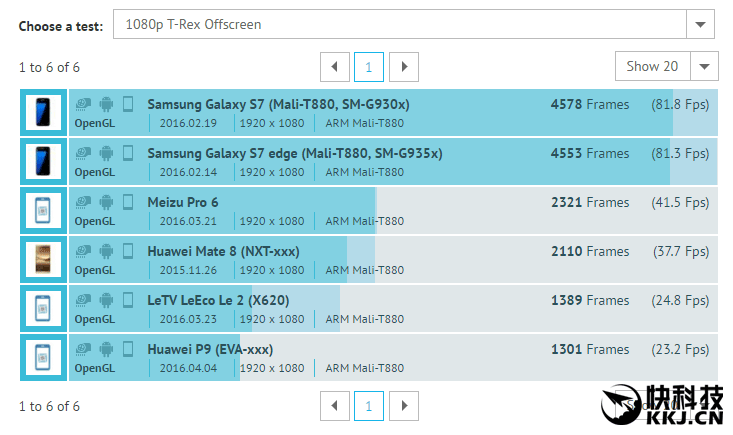Click the Huawei P9 placeholder device image
The image size is (733, 435).
[43, 358]
